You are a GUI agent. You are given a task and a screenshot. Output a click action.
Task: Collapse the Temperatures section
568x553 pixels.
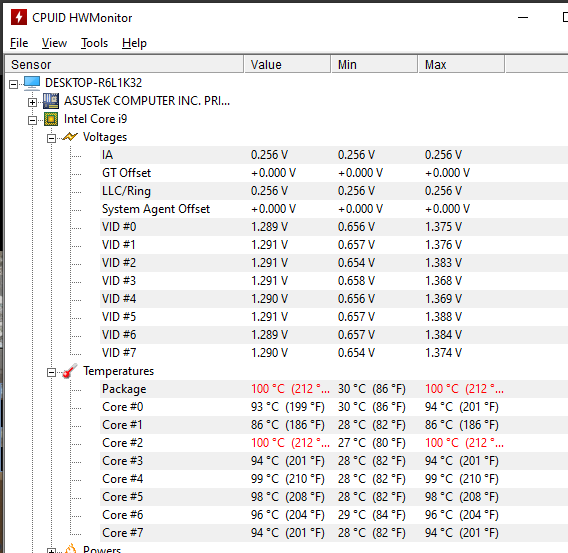[x=51, y=372]
